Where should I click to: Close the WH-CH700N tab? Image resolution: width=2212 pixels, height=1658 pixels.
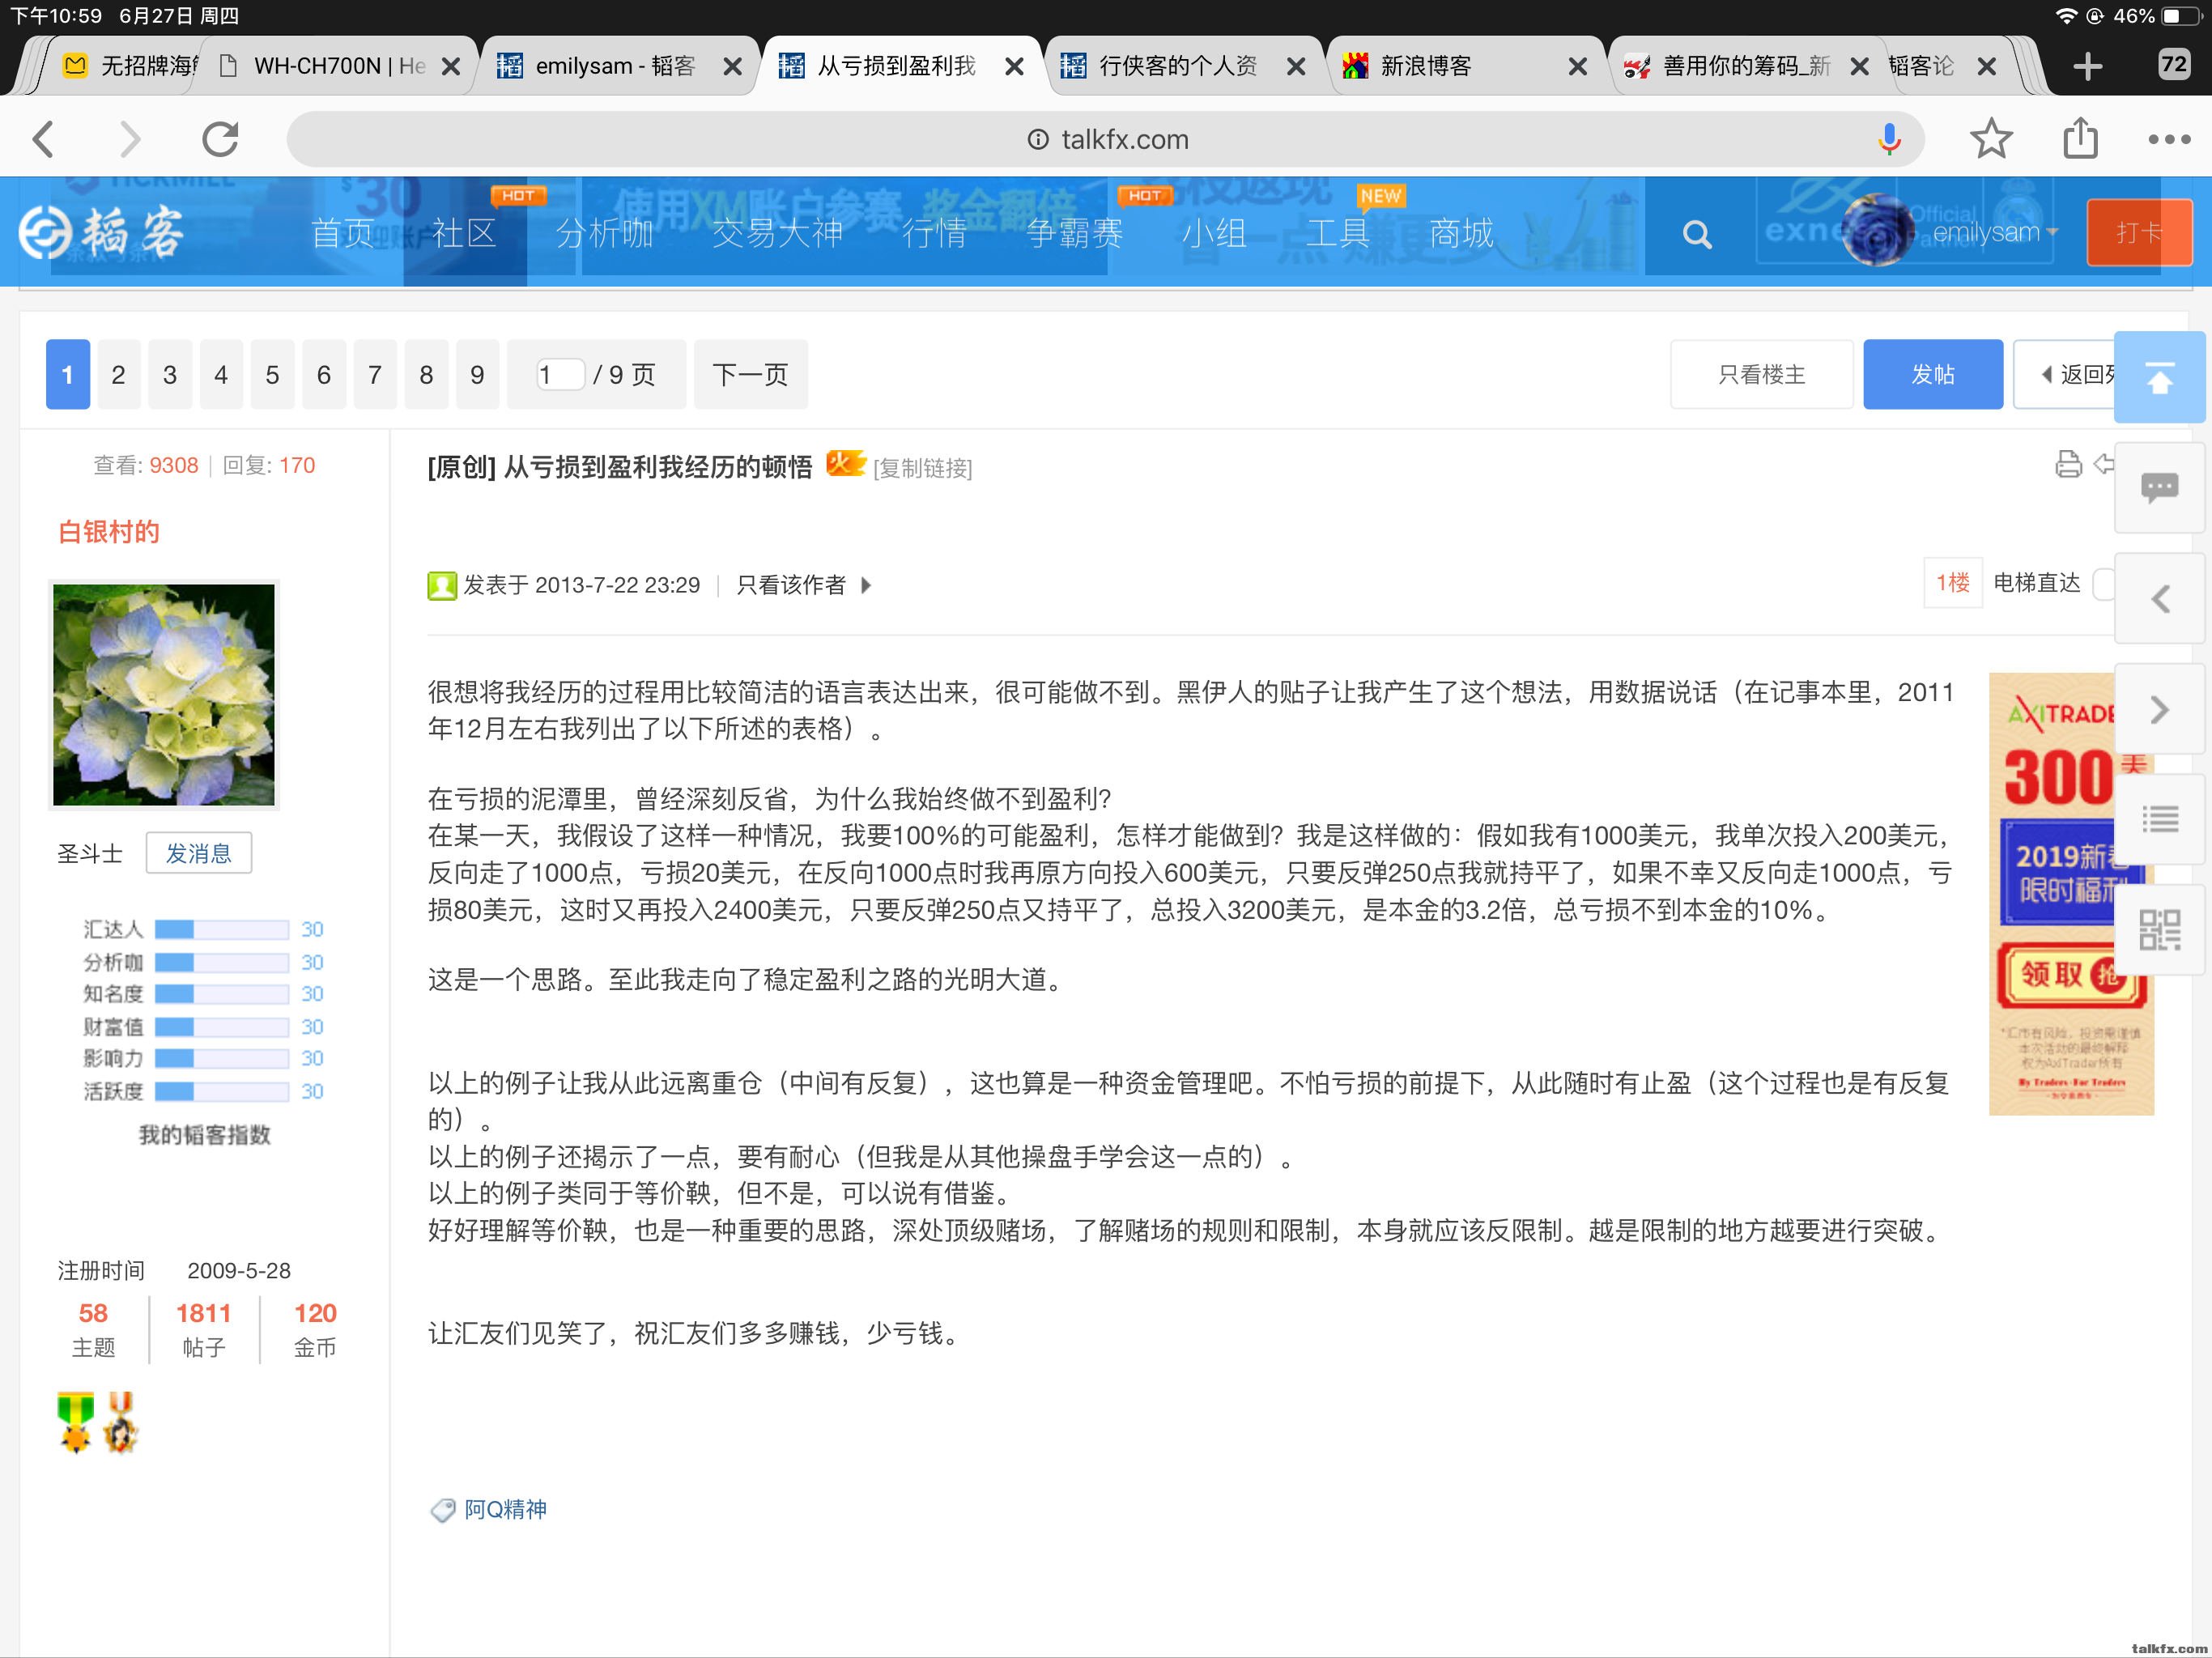coord(451,67)
